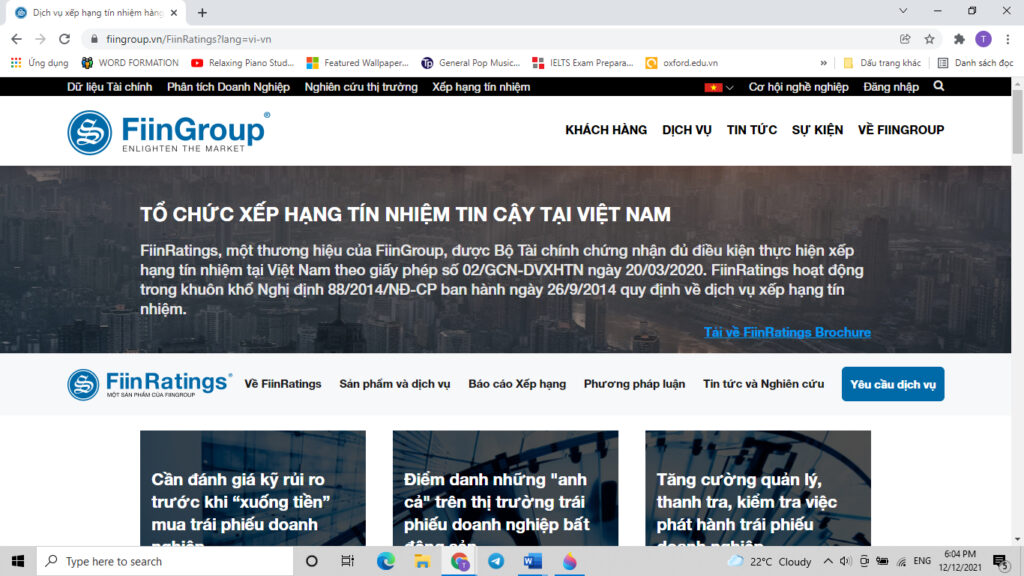Viewport: 1024px width, 576px height.
Task: Click the volume speaker tray icon
Action: pos(846,561)
